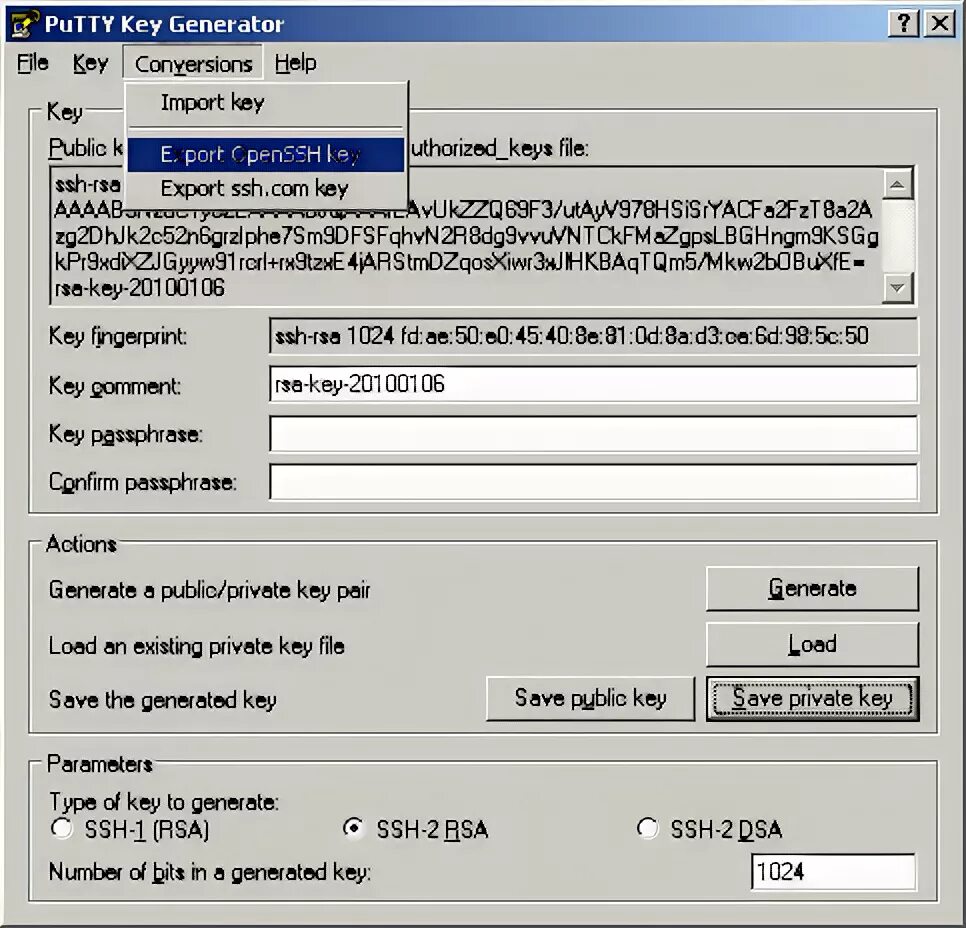Open the Help menu
Image resolution: width=966 pixels, height=928 pixels.
pos(296,63)
